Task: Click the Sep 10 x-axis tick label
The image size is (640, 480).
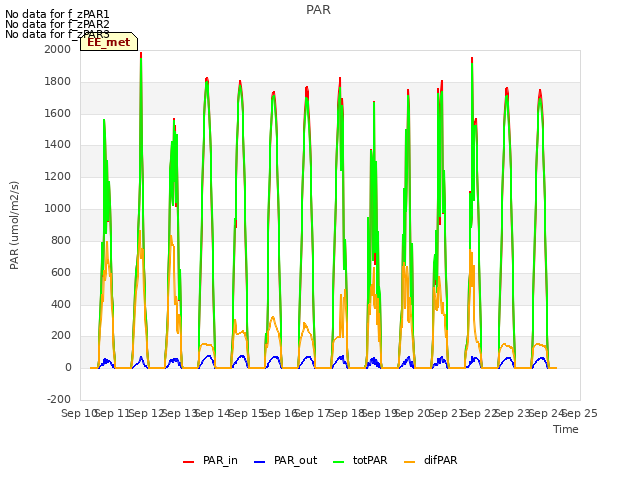Action: pyautogui.click(x=79, y=413)
